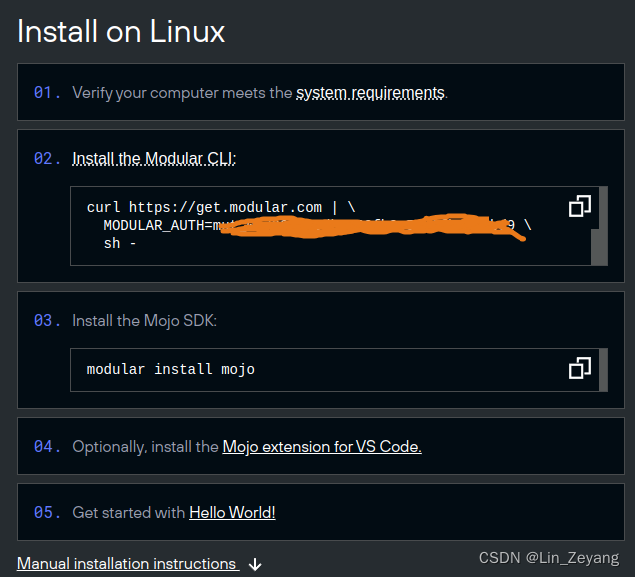Click step number 02.
Viewport: 635px width, 577px height.
[47, 159]
